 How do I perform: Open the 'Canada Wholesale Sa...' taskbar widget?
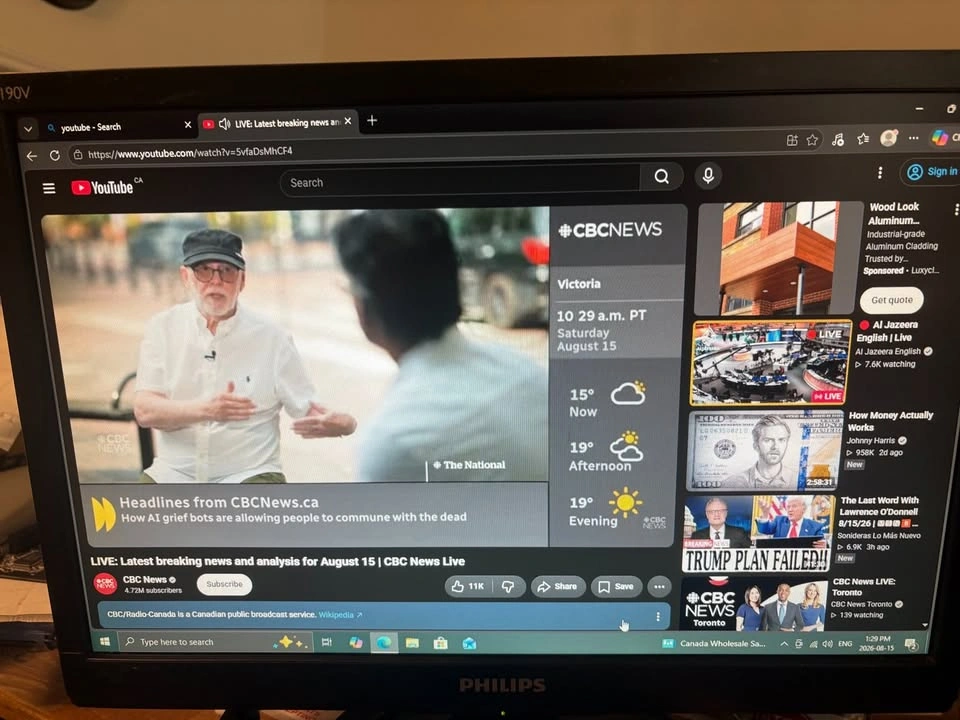(713, 643)
